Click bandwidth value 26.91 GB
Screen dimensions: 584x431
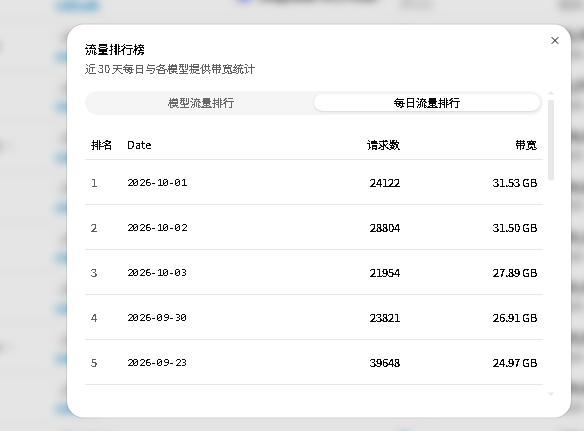point(515,318)
